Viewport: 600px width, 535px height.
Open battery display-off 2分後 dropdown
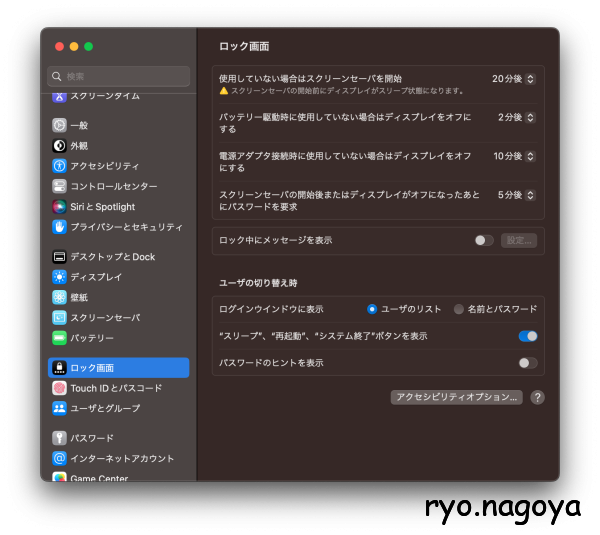(516, 117)
